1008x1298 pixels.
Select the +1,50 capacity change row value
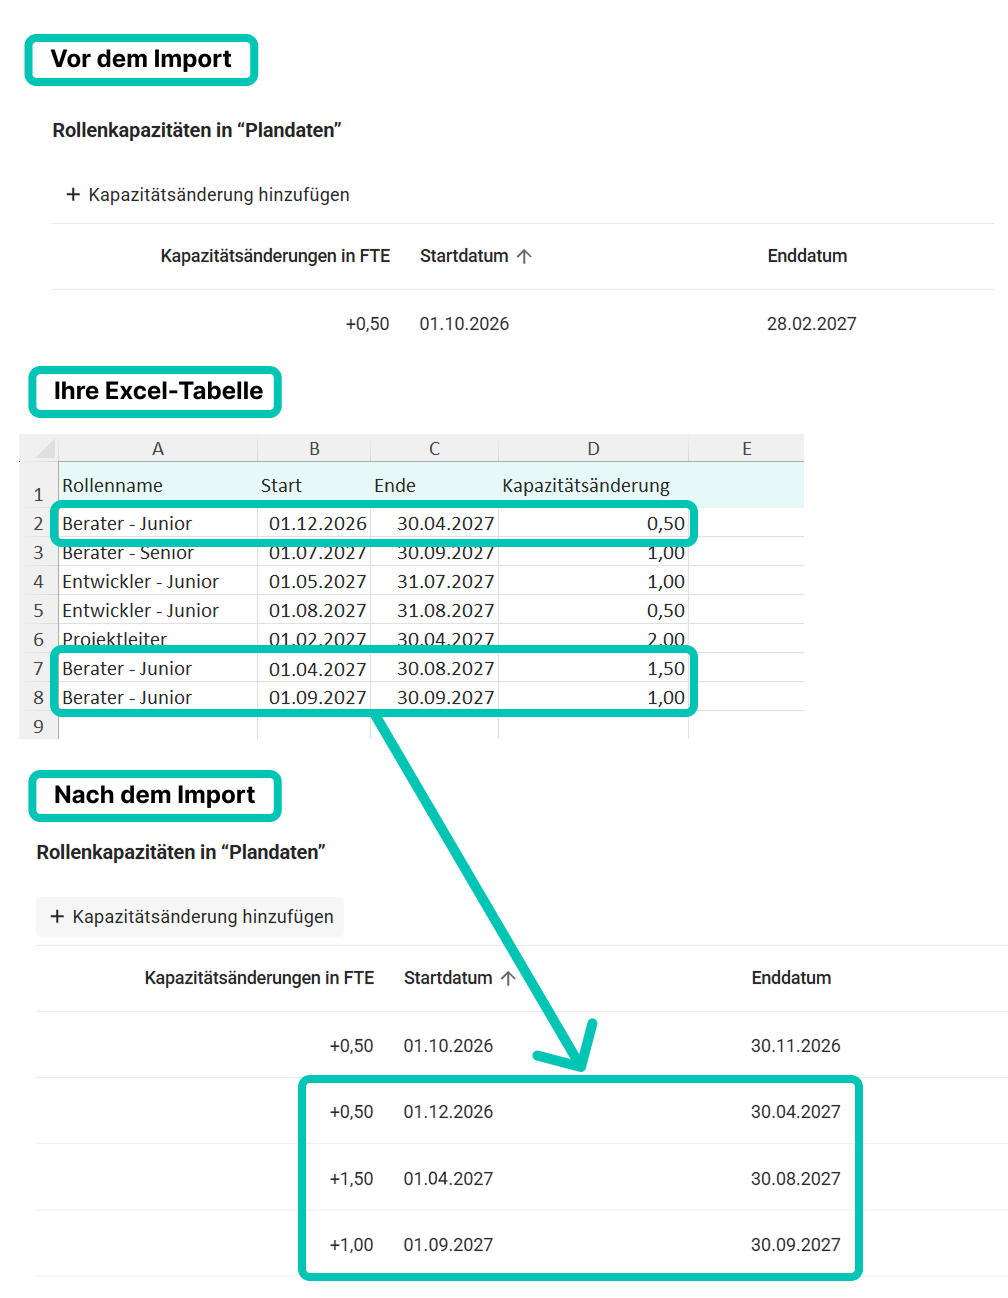point(351,1179)
